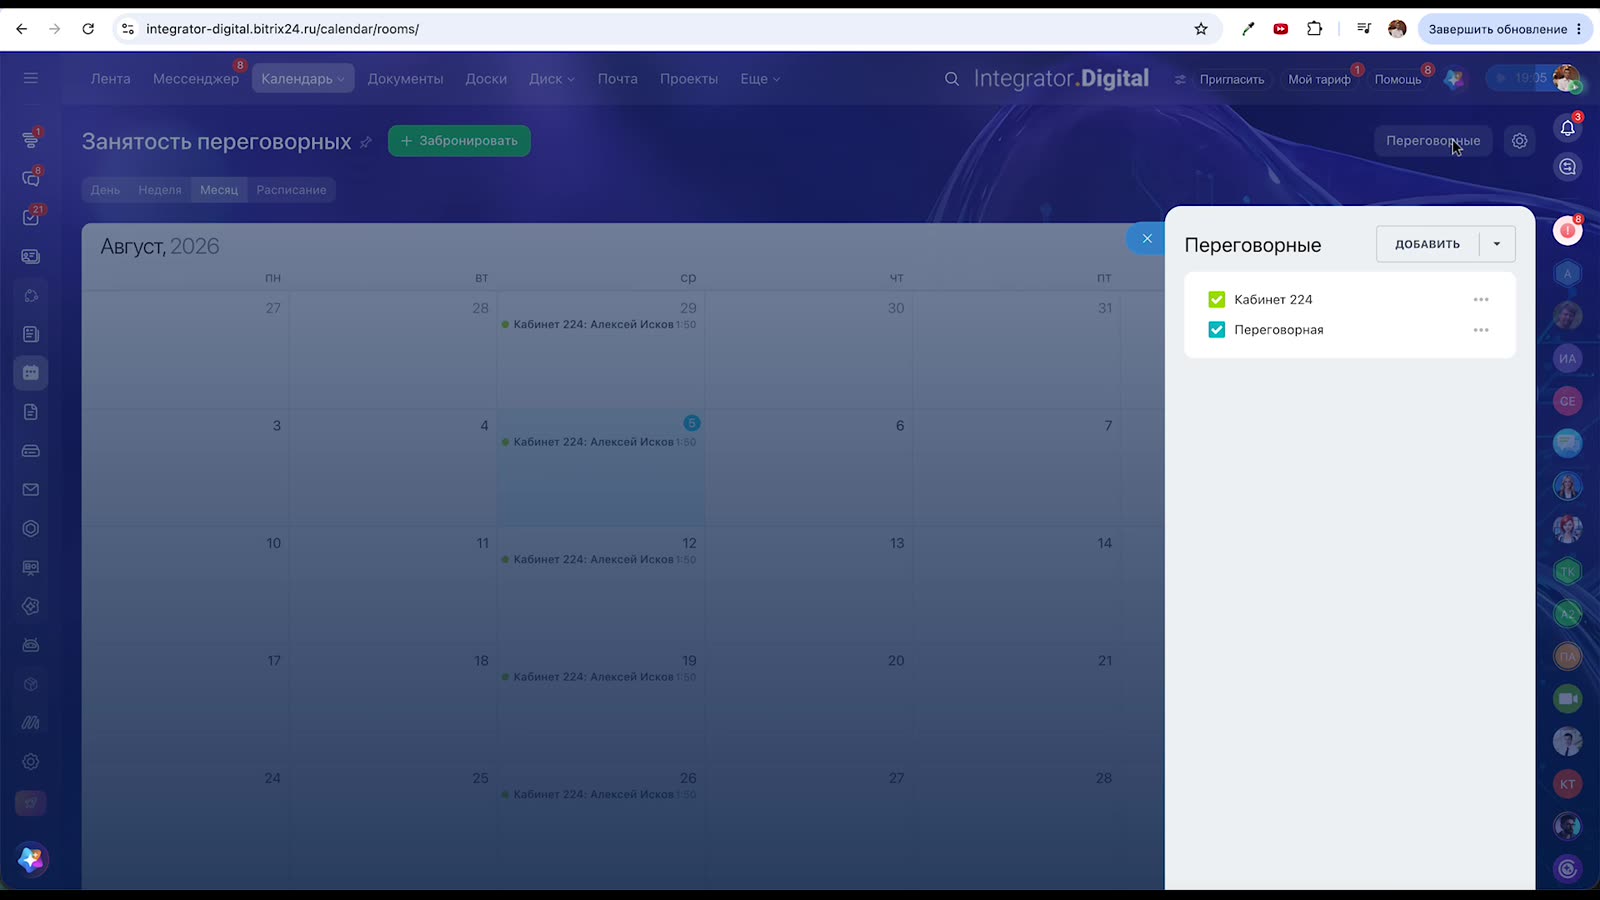Go back in browser history
The image size is (1600, 900).
pos(22,29)
